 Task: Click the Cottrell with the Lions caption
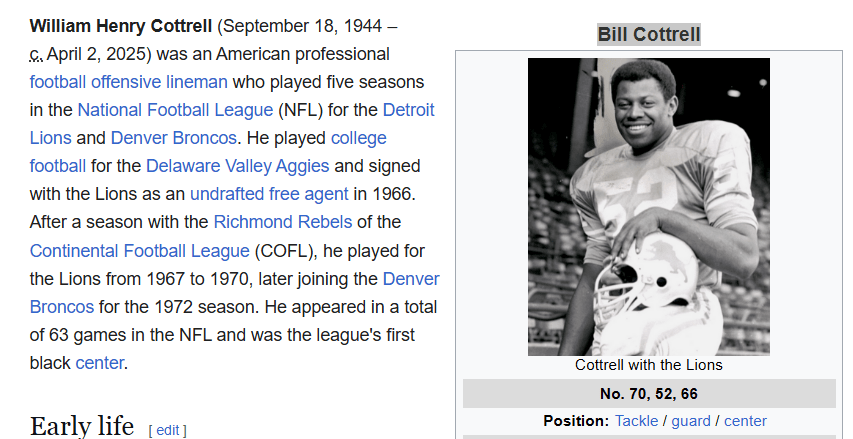(x=648, y=365)
